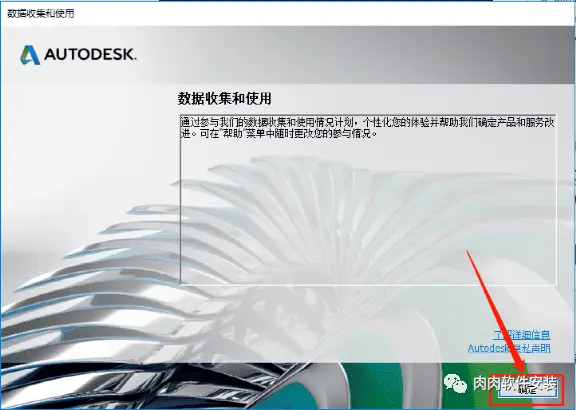Click the 数据收集和使用 description text box
Screen dimensions: 576x410
click(x=368, y=199)
